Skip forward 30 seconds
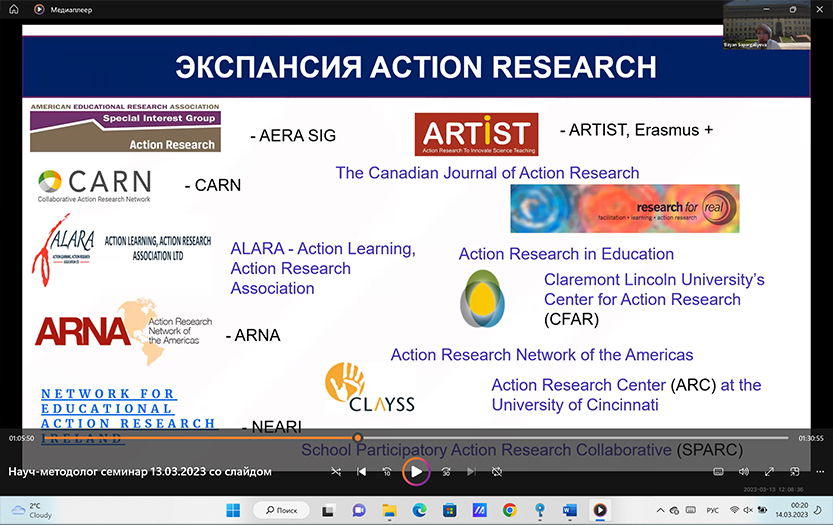Screen dimensions: 833x525 coord(446,471)
